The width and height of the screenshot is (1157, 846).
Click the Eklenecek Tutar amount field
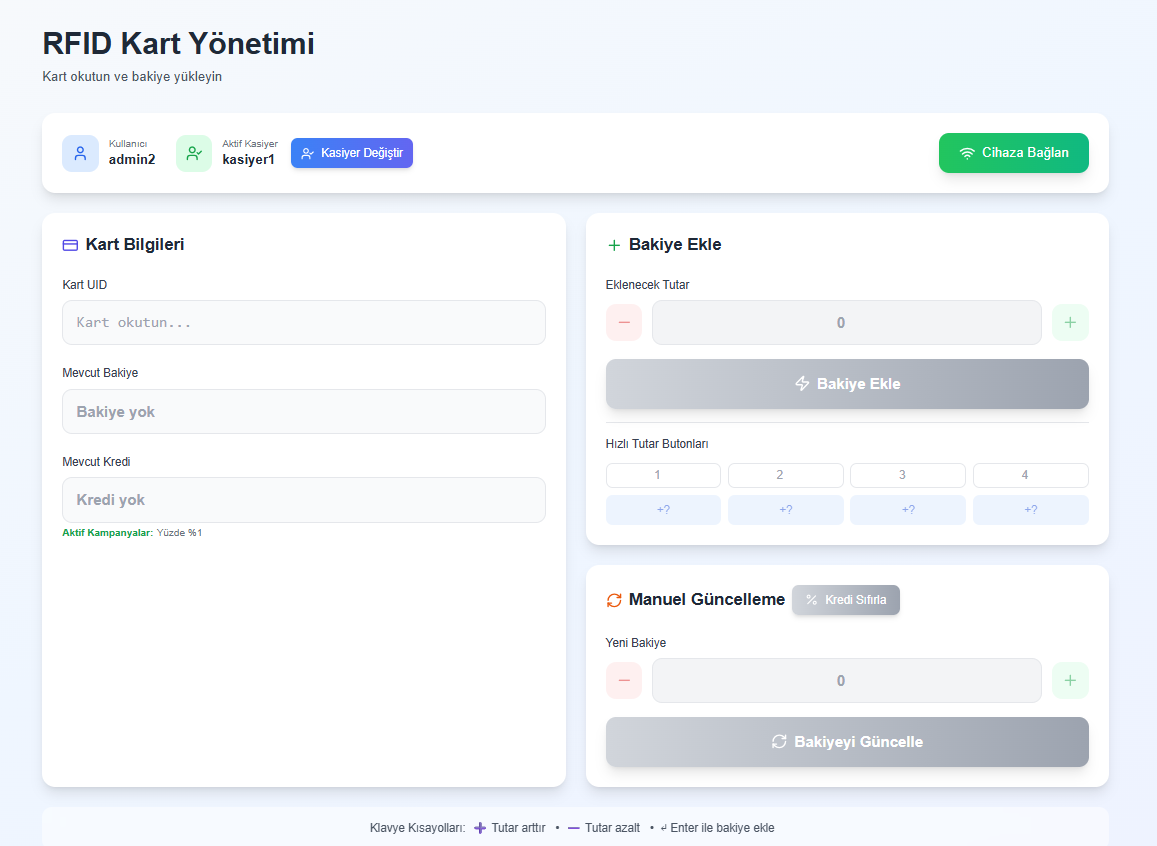(x=846, y=322)
